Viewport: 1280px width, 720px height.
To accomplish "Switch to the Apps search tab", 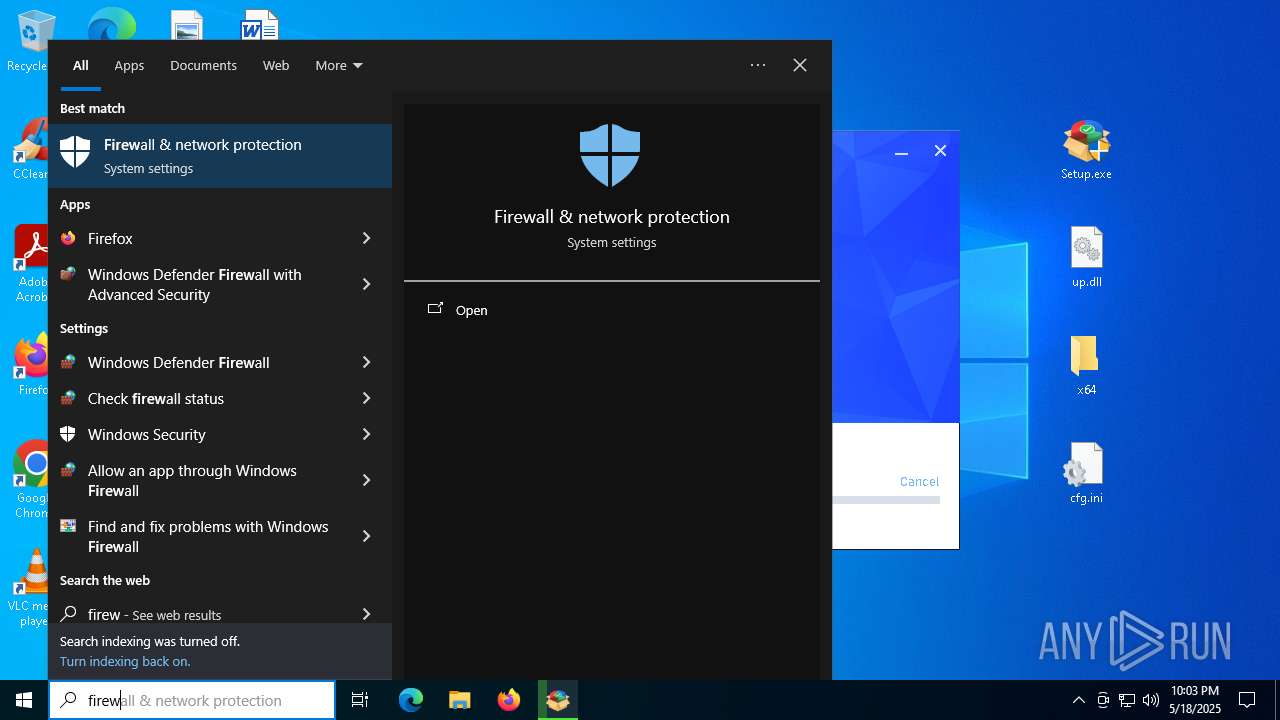I will click(x=129, y=65).
